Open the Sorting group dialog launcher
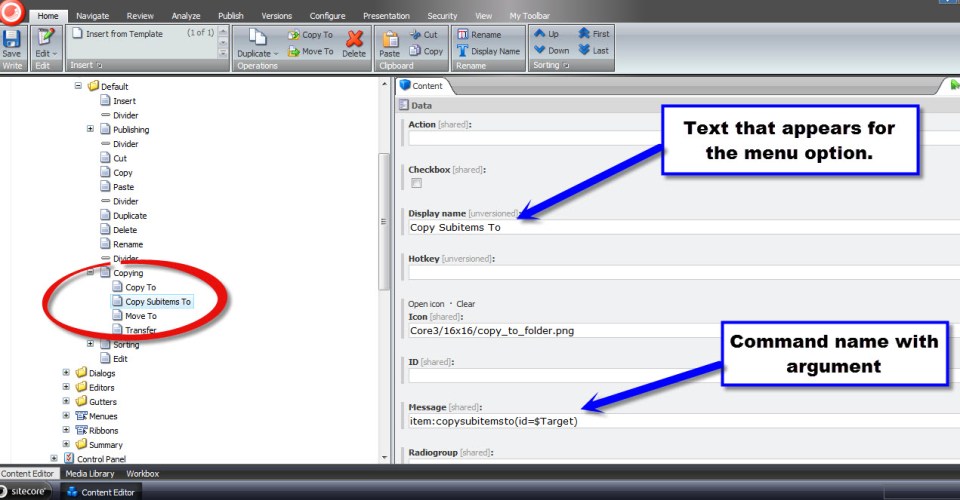The height and width of the screenshot is (500, 960). click(x=566, y=65)
